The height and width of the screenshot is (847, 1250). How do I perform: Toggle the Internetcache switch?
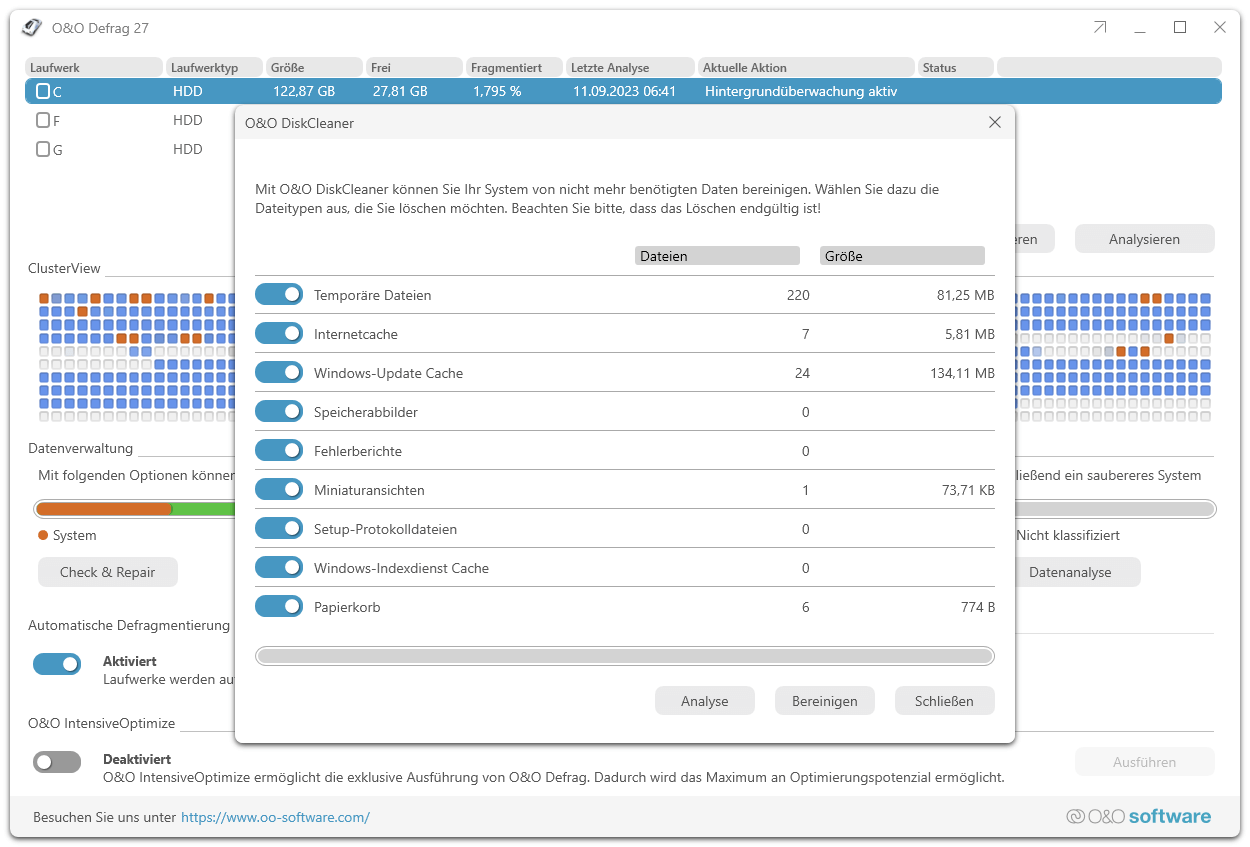(x=279, y=333)
